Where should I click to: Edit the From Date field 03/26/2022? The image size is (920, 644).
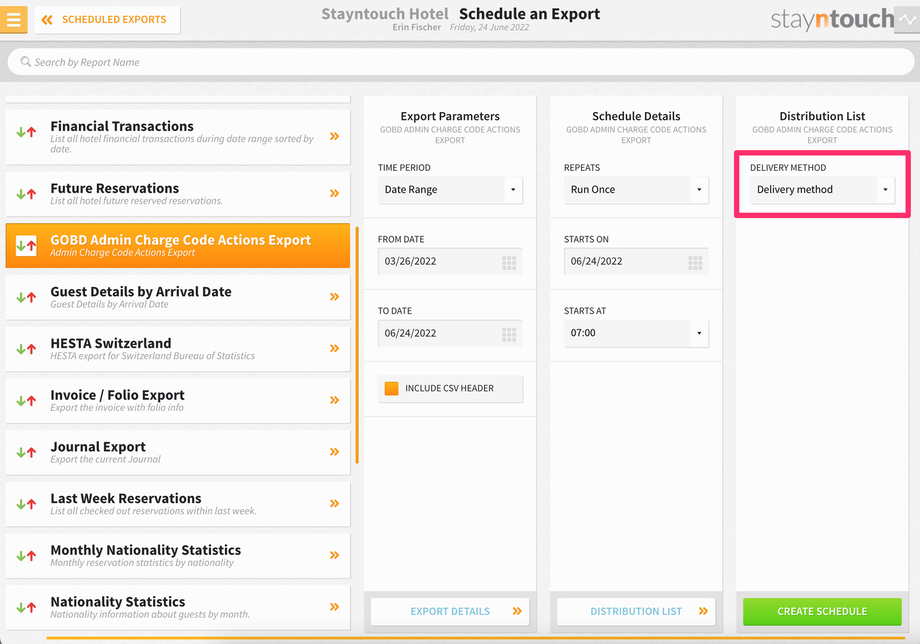450,262
